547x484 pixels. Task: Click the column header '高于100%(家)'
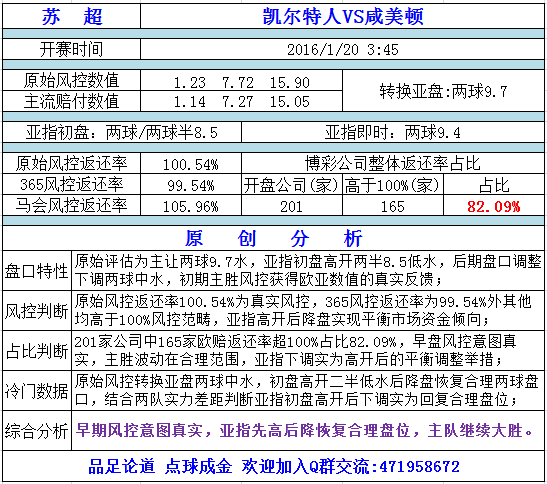click(x=392, y=185)
